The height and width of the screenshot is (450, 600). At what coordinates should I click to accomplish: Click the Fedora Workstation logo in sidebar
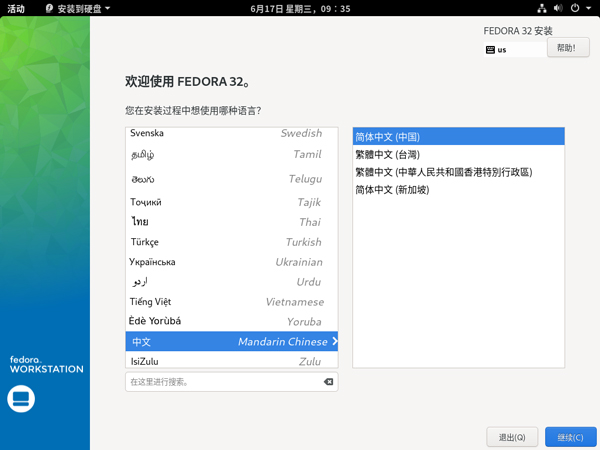tap(46, 364)
